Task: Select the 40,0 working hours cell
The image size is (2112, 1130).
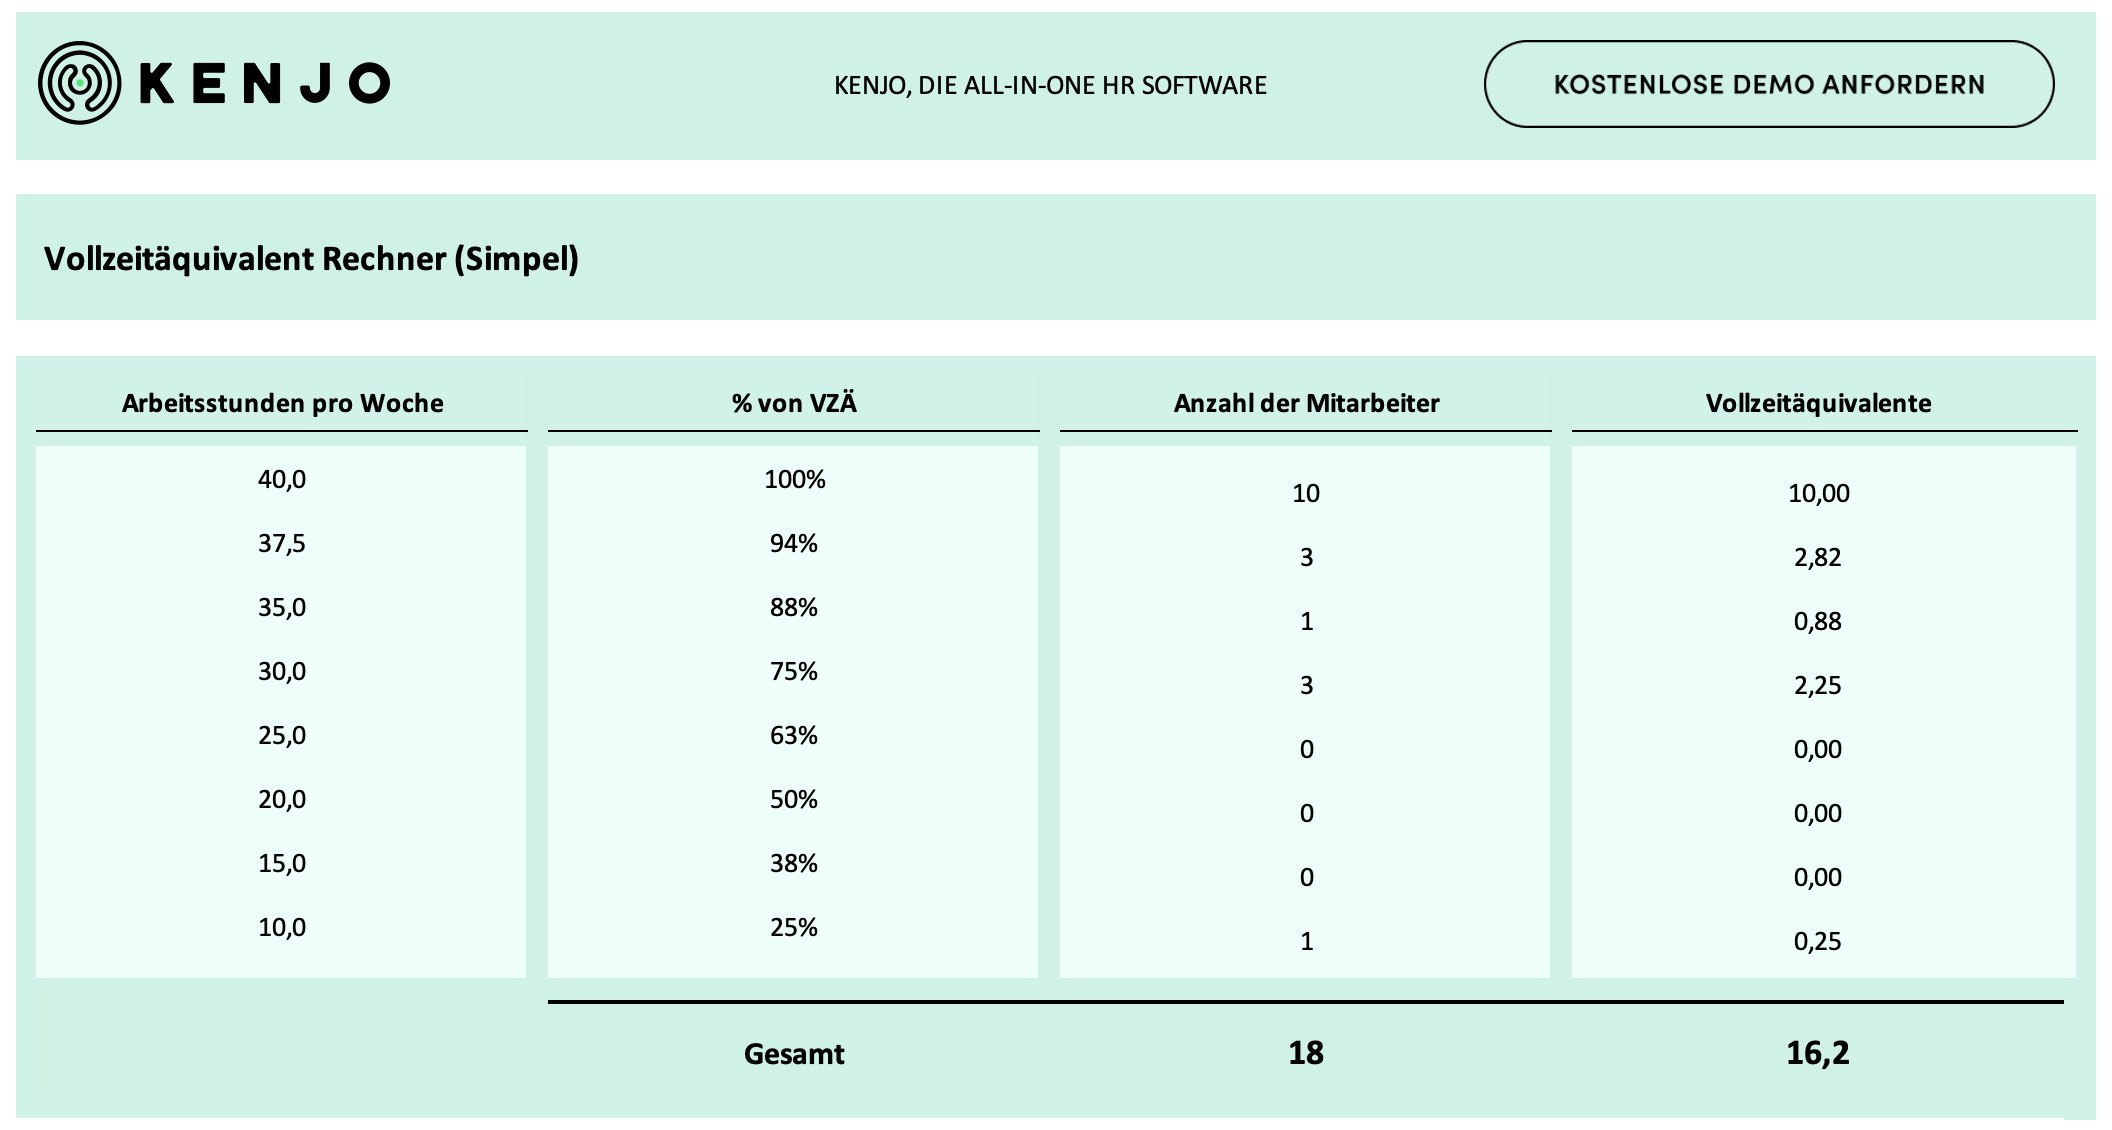Action: (282, 479)
